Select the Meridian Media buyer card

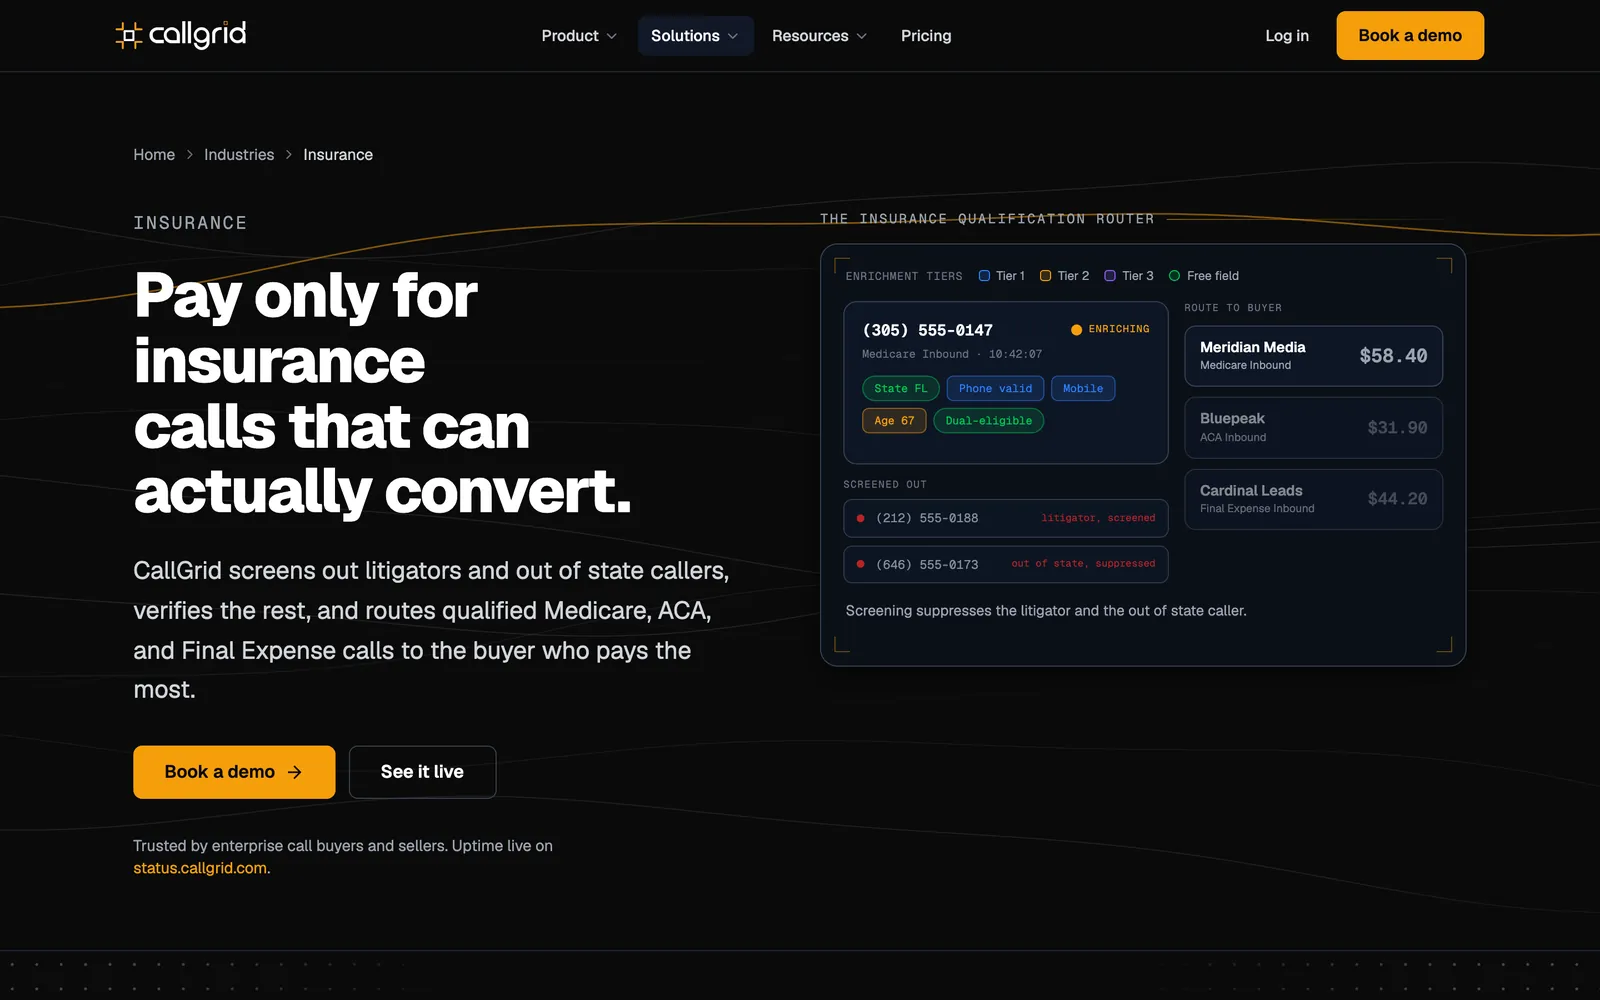pyautogui.click(x=1313, y=356)
